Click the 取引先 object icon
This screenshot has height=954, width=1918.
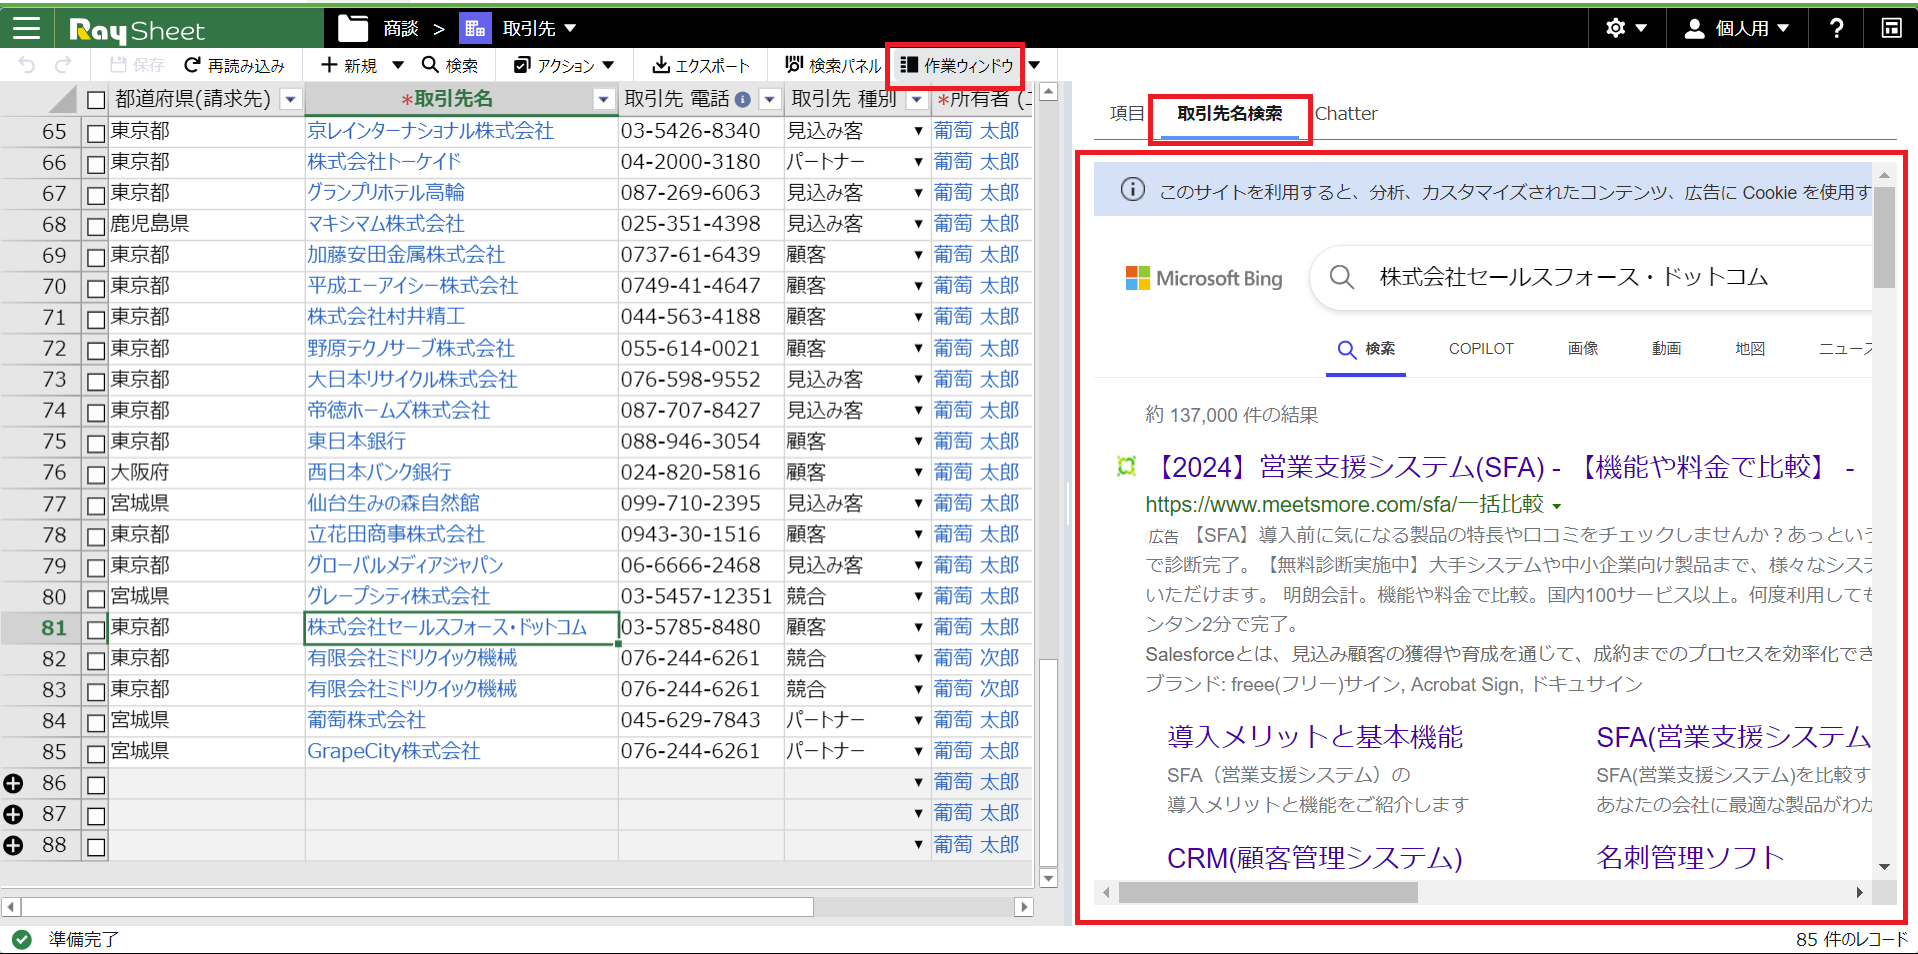tap(475, 28)
